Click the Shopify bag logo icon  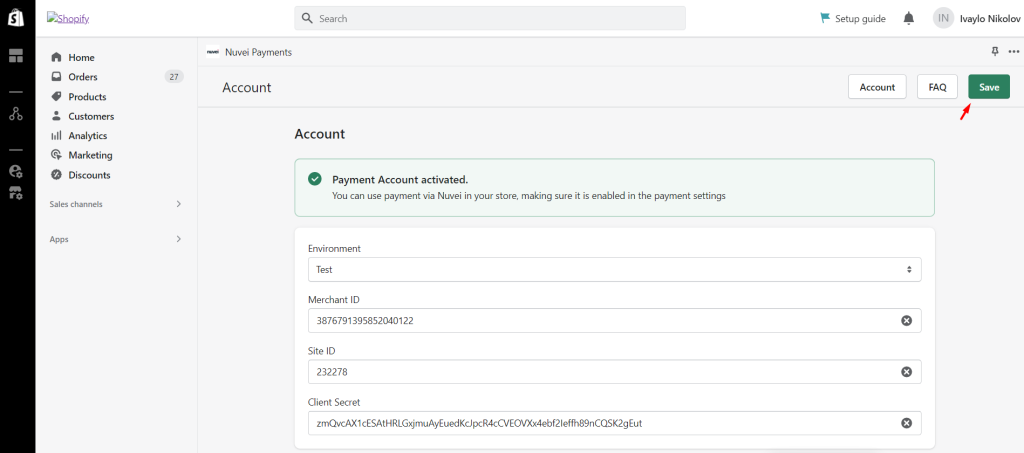point(16,18)
